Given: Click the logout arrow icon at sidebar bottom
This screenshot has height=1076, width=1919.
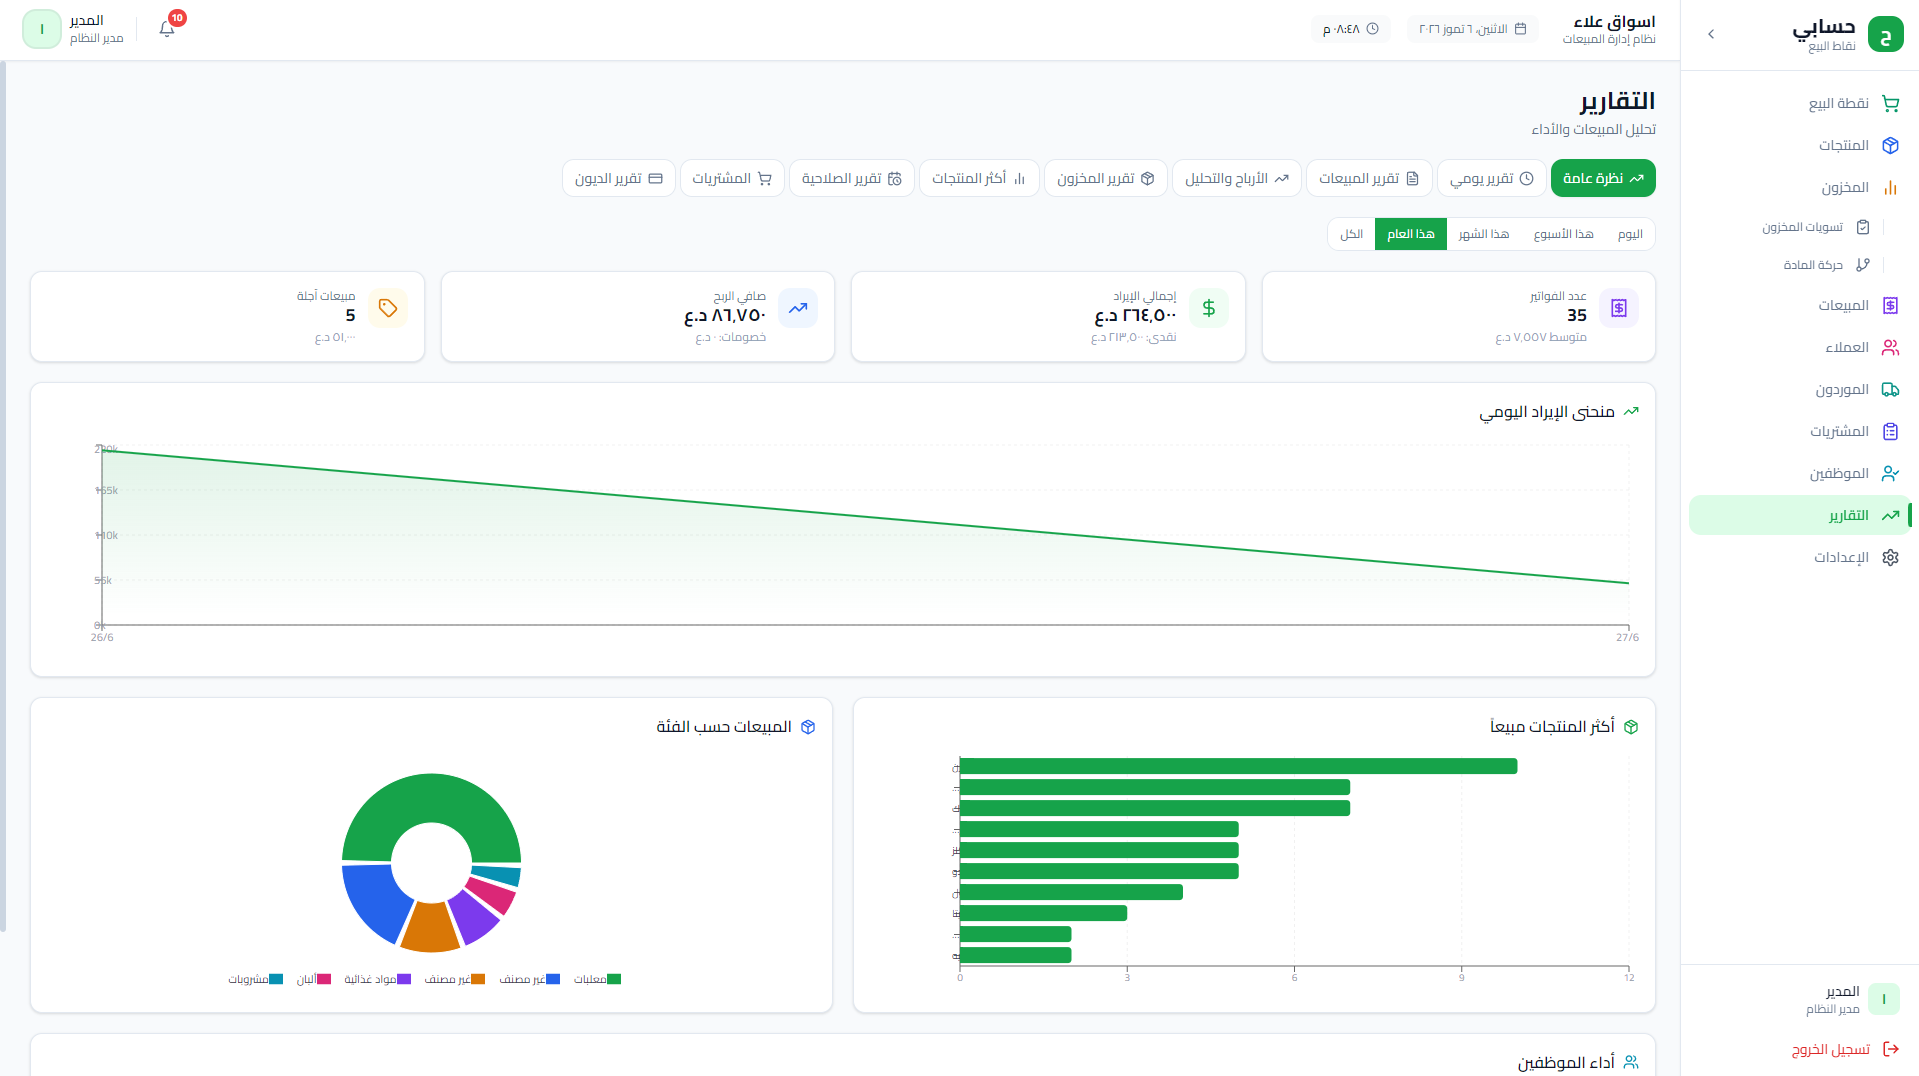Looking at the screenshot, I should pos(1891,1049).
